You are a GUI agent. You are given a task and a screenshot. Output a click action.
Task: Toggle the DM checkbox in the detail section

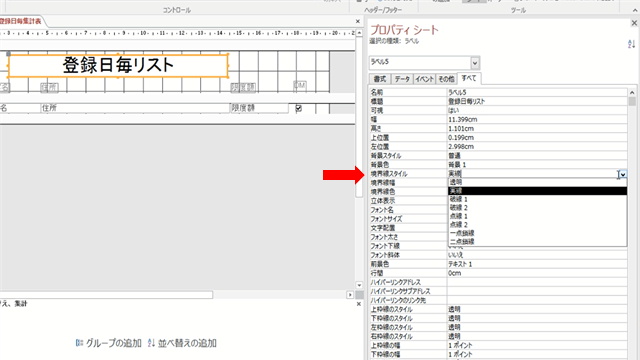(x=298, y=108)
